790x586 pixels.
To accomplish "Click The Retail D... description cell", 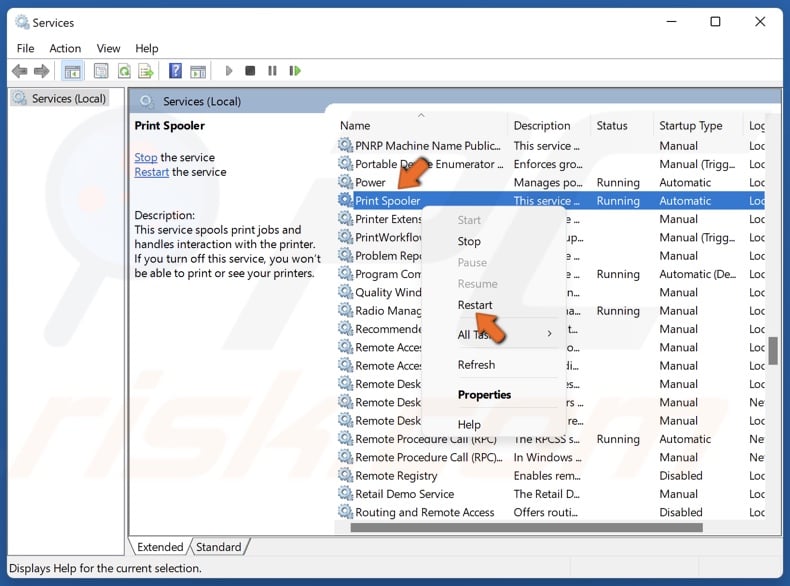I will pyautogui.click(x=547, y=494).
